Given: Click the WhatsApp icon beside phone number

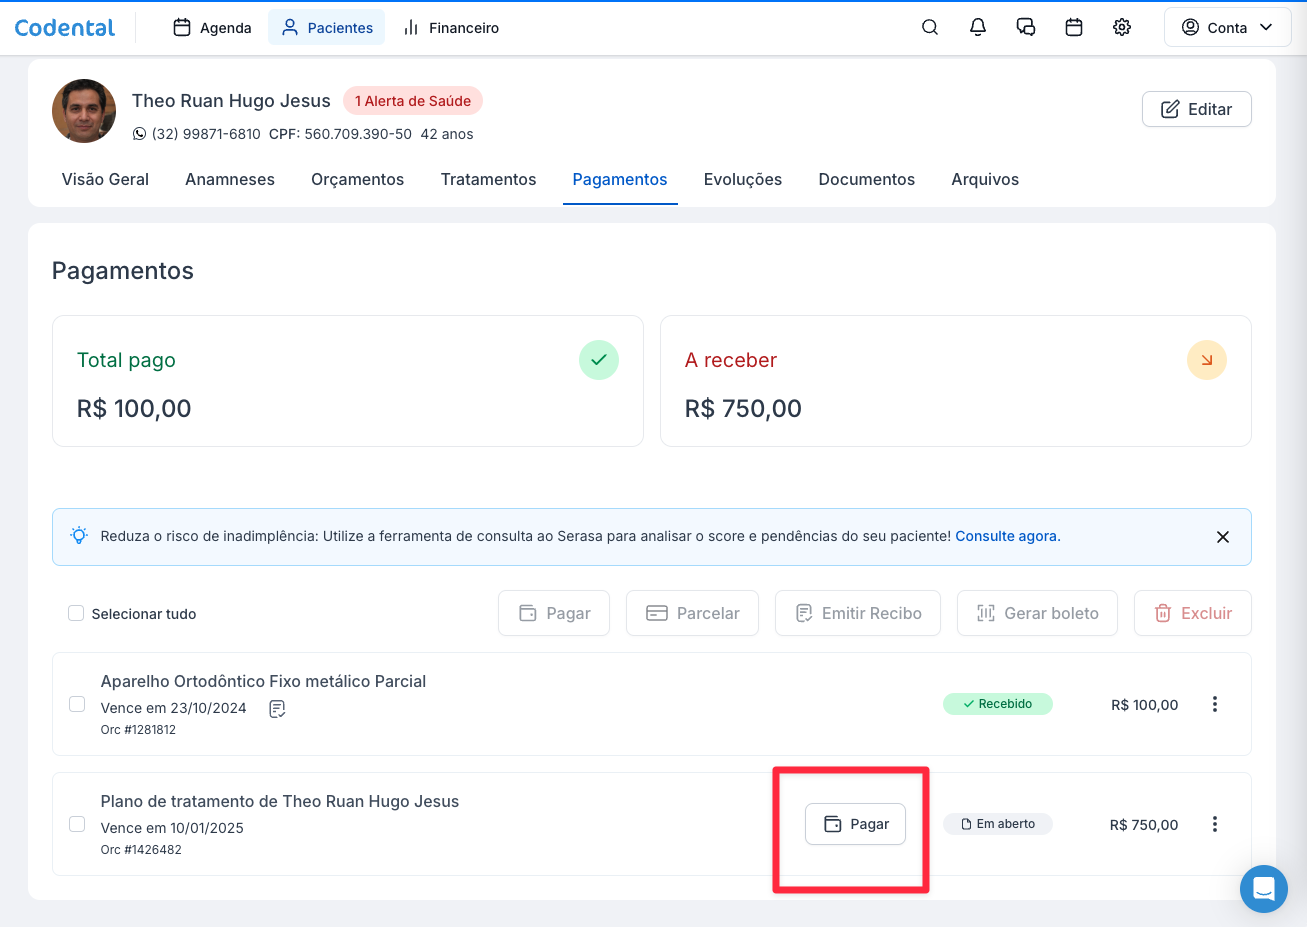Looking at the screenshot, I should point(140,134).
